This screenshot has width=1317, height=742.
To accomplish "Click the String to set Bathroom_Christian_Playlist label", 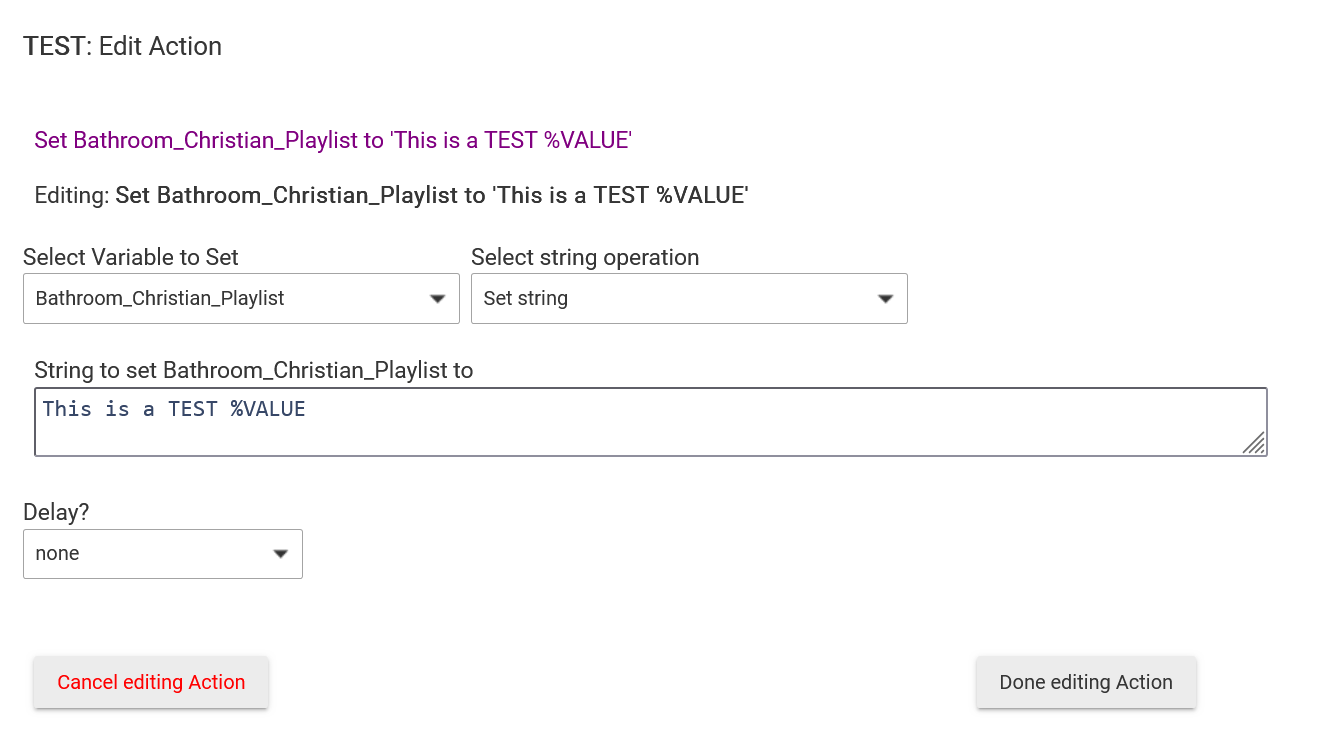I will click(253, 370).
